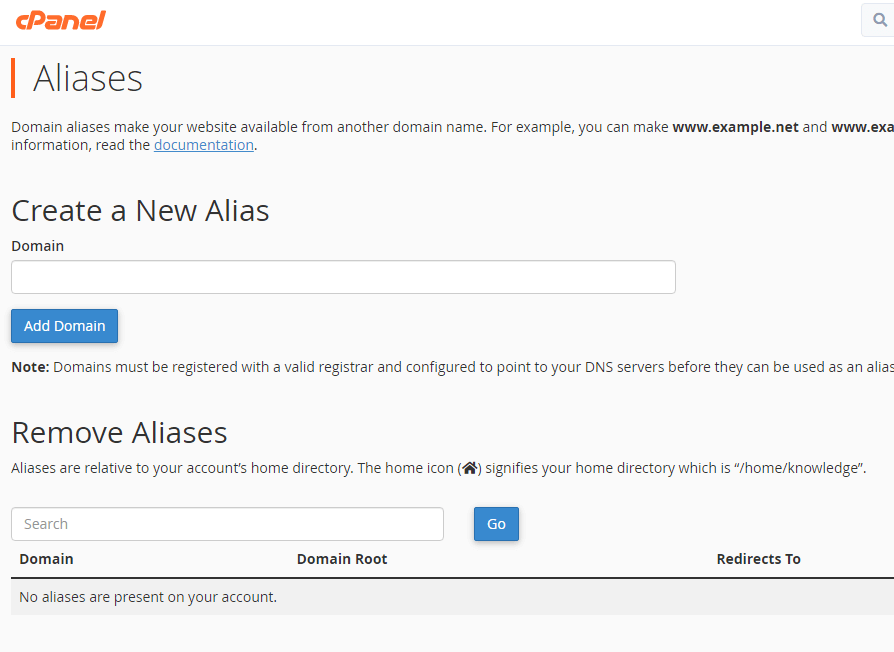Click inside the Domain input field

click(343, 277)
